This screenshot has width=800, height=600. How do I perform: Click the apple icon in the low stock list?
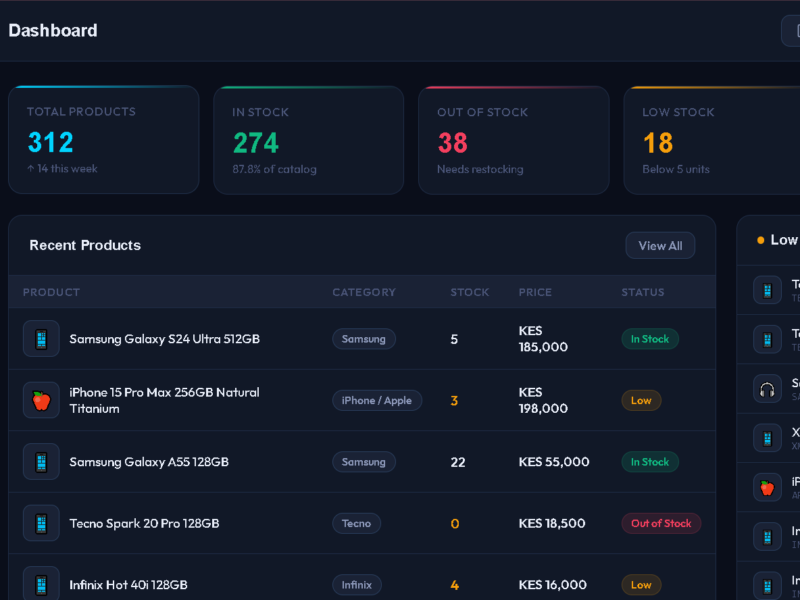[x=767, y=487]
